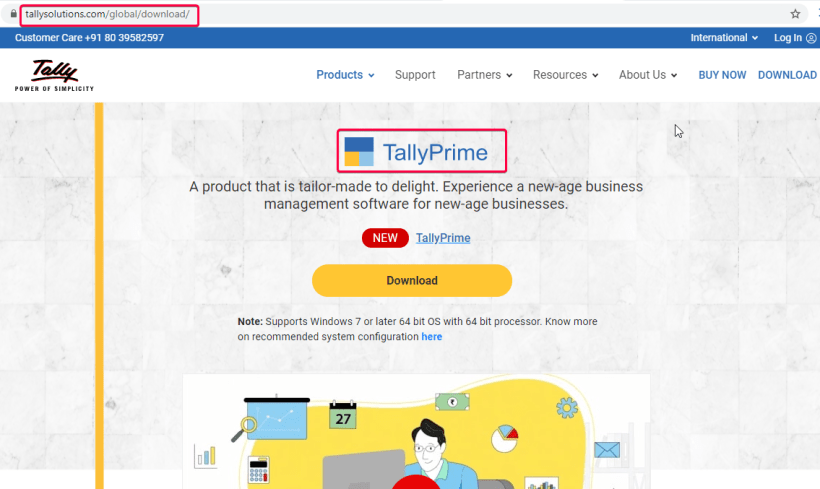Screen dimensions: 820x489
Task: Open the Resources dropdown menu
Action: click(565, 75)
